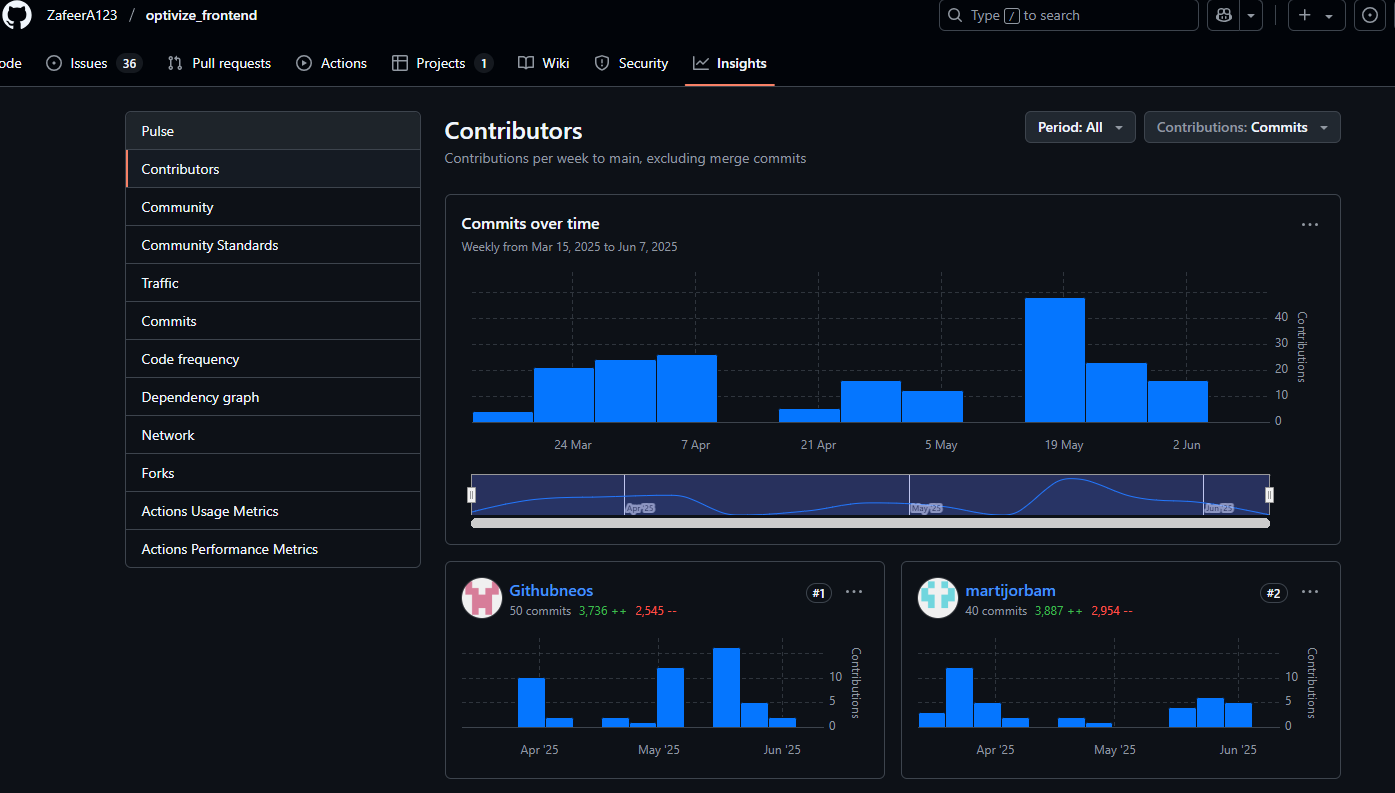This screenshot has width=1395, height=793.
Task: Click the Projects count badge 1
Action: pyautogui.click(x=484, y=63)
